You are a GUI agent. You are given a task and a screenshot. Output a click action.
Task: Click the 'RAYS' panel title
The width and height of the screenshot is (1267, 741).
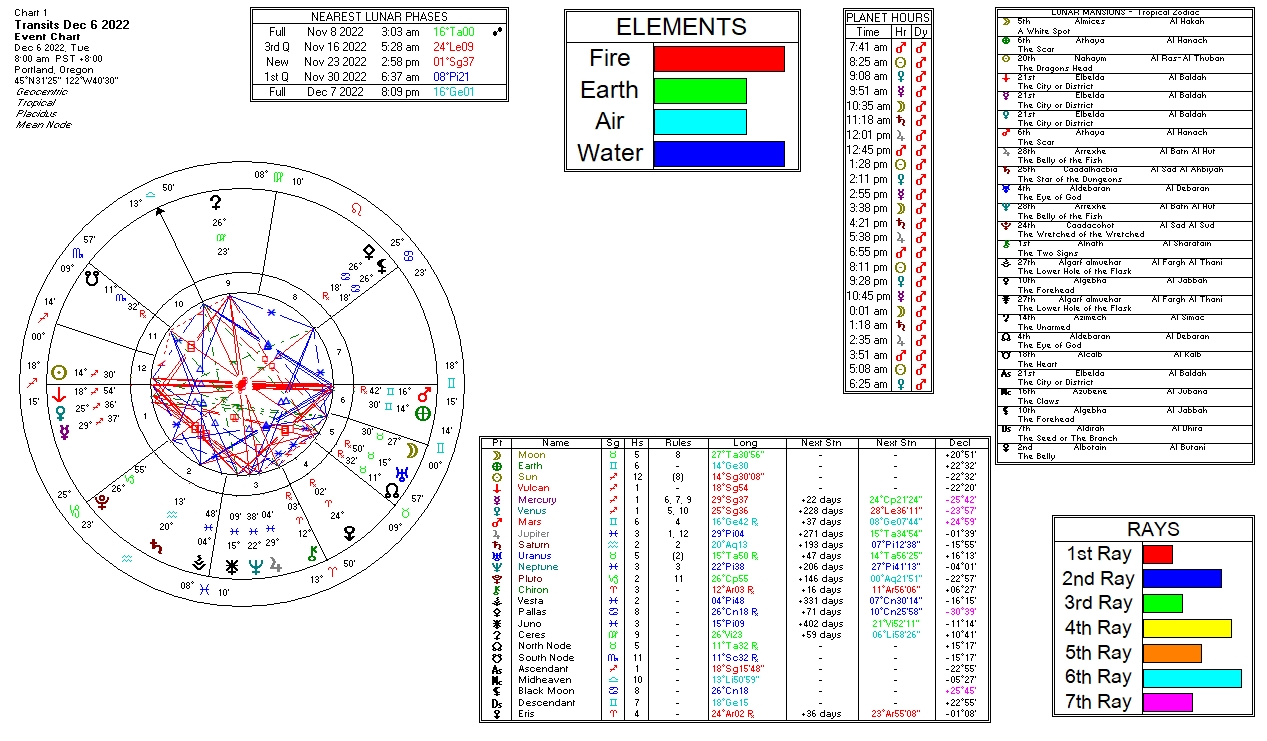1153,529
